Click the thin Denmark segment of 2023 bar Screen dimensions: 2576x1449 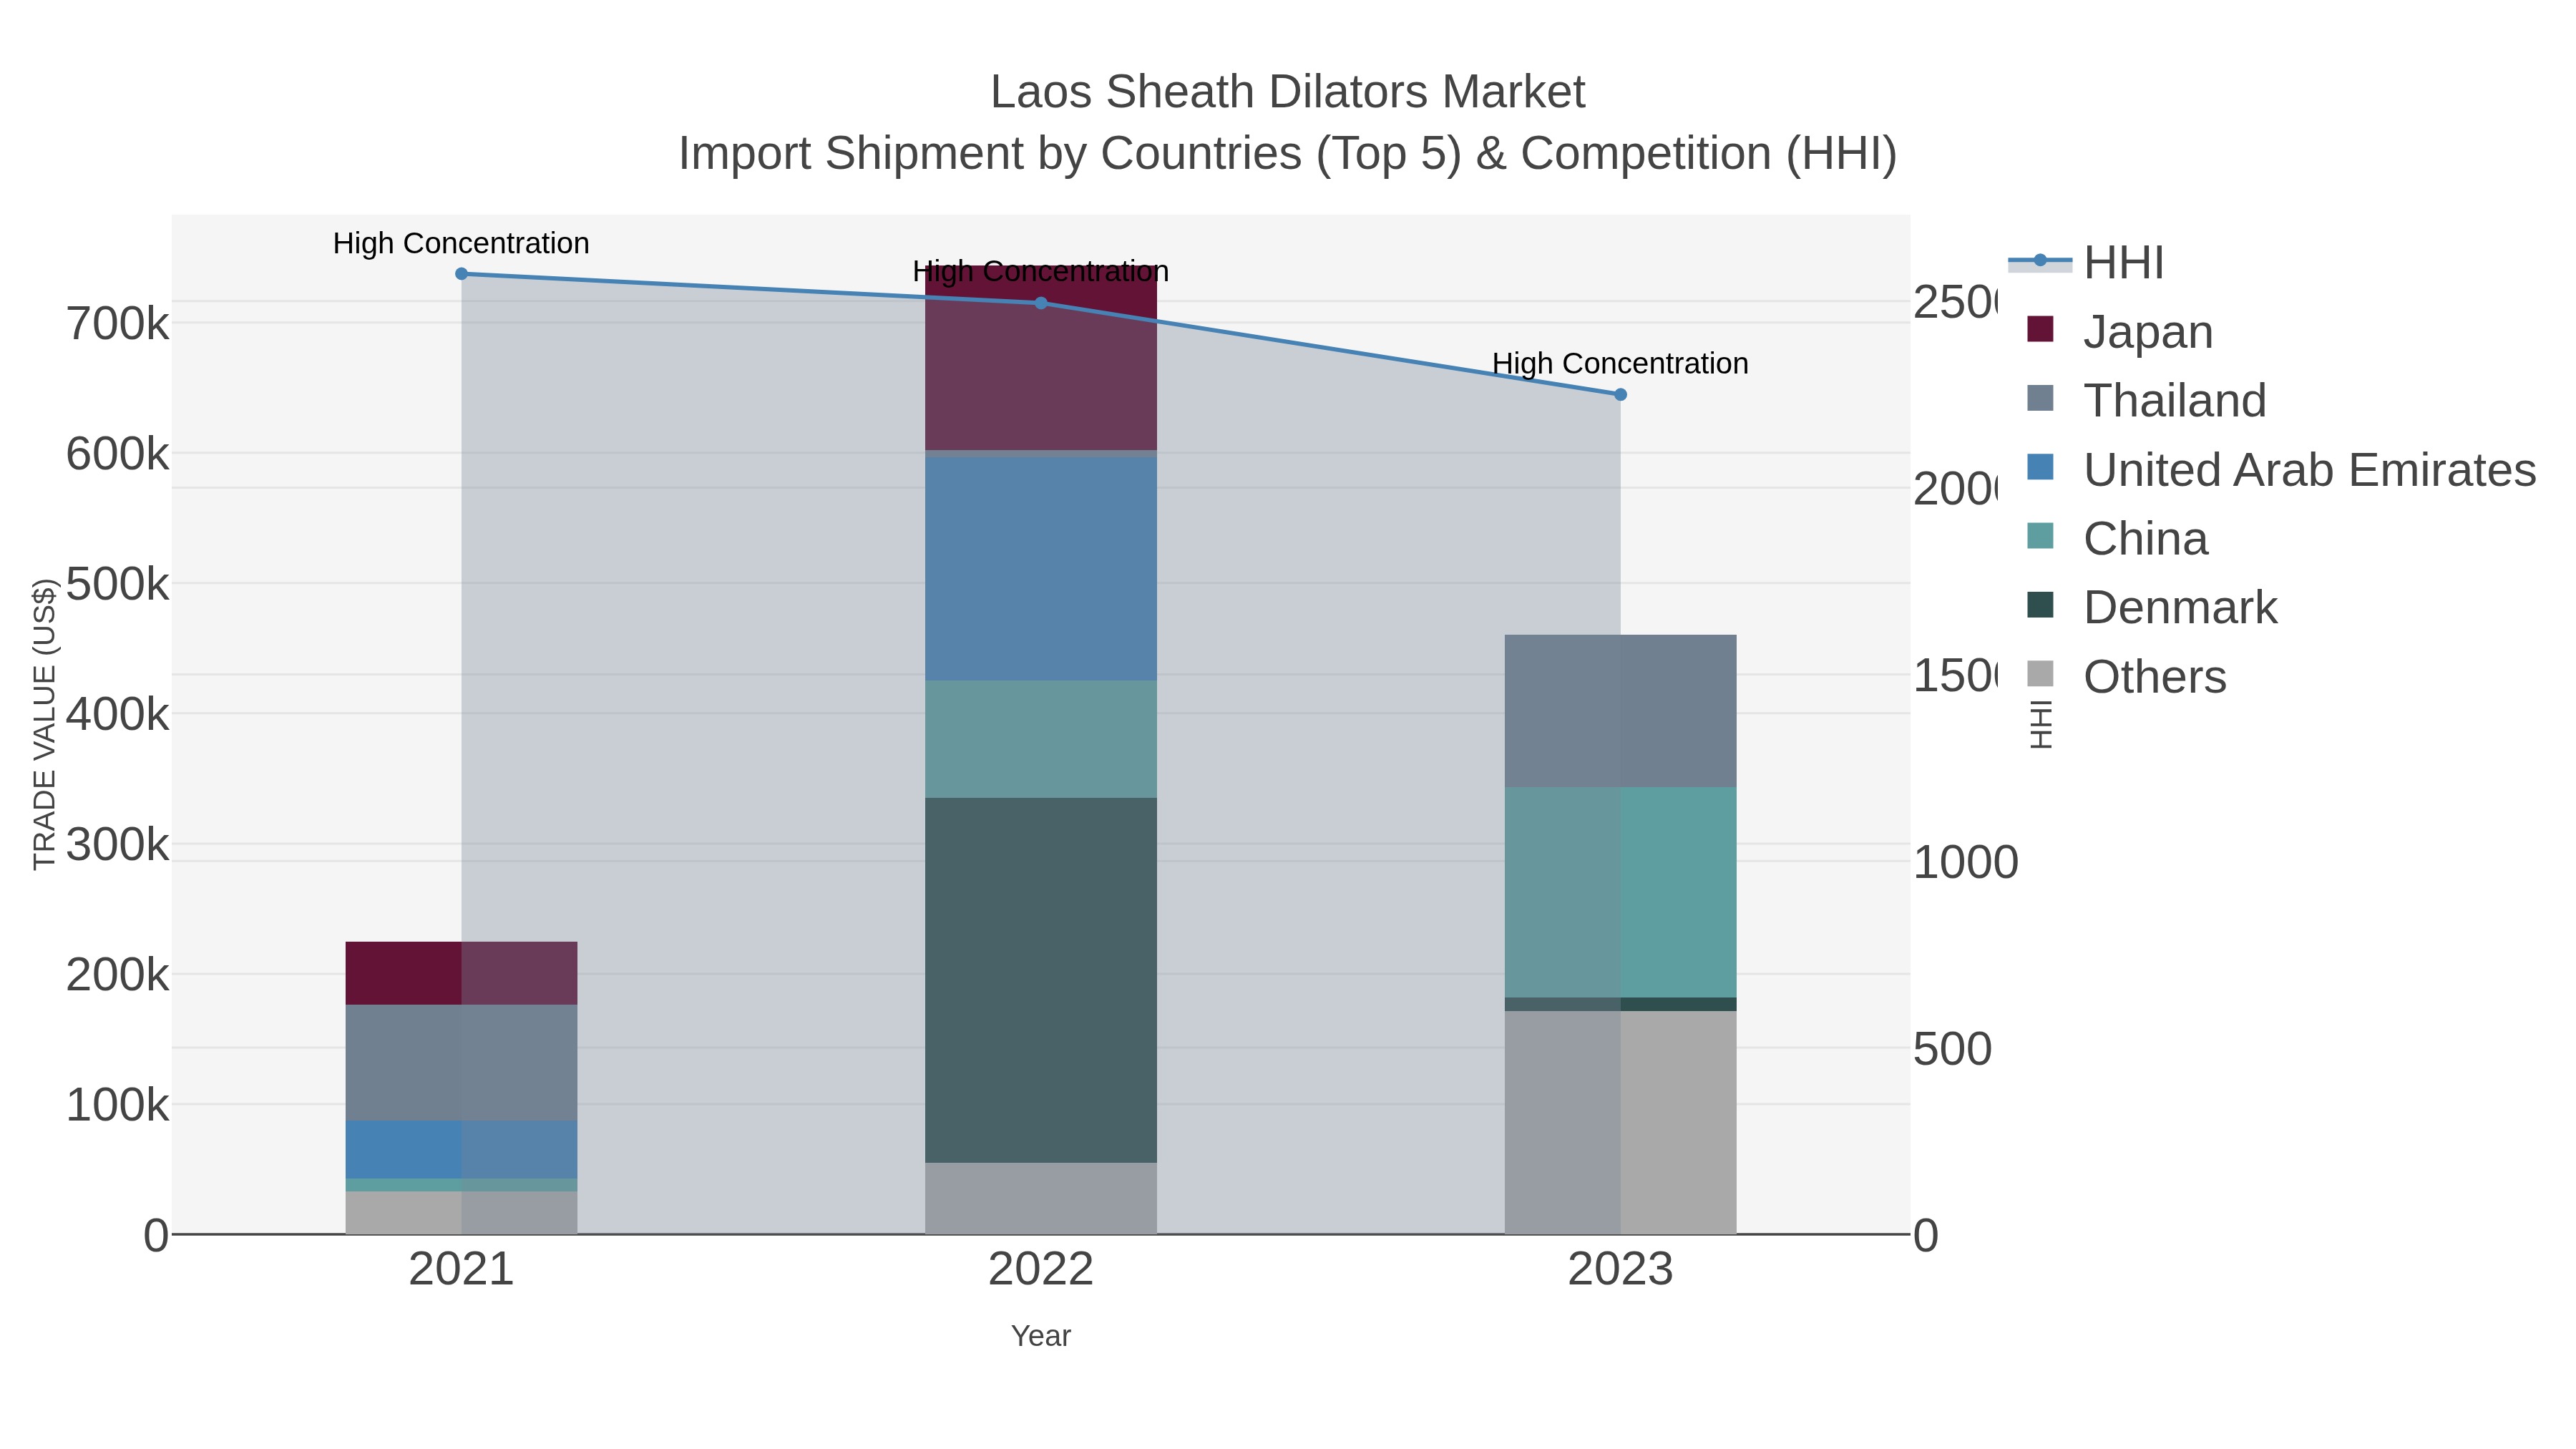coord(1621,1004)
